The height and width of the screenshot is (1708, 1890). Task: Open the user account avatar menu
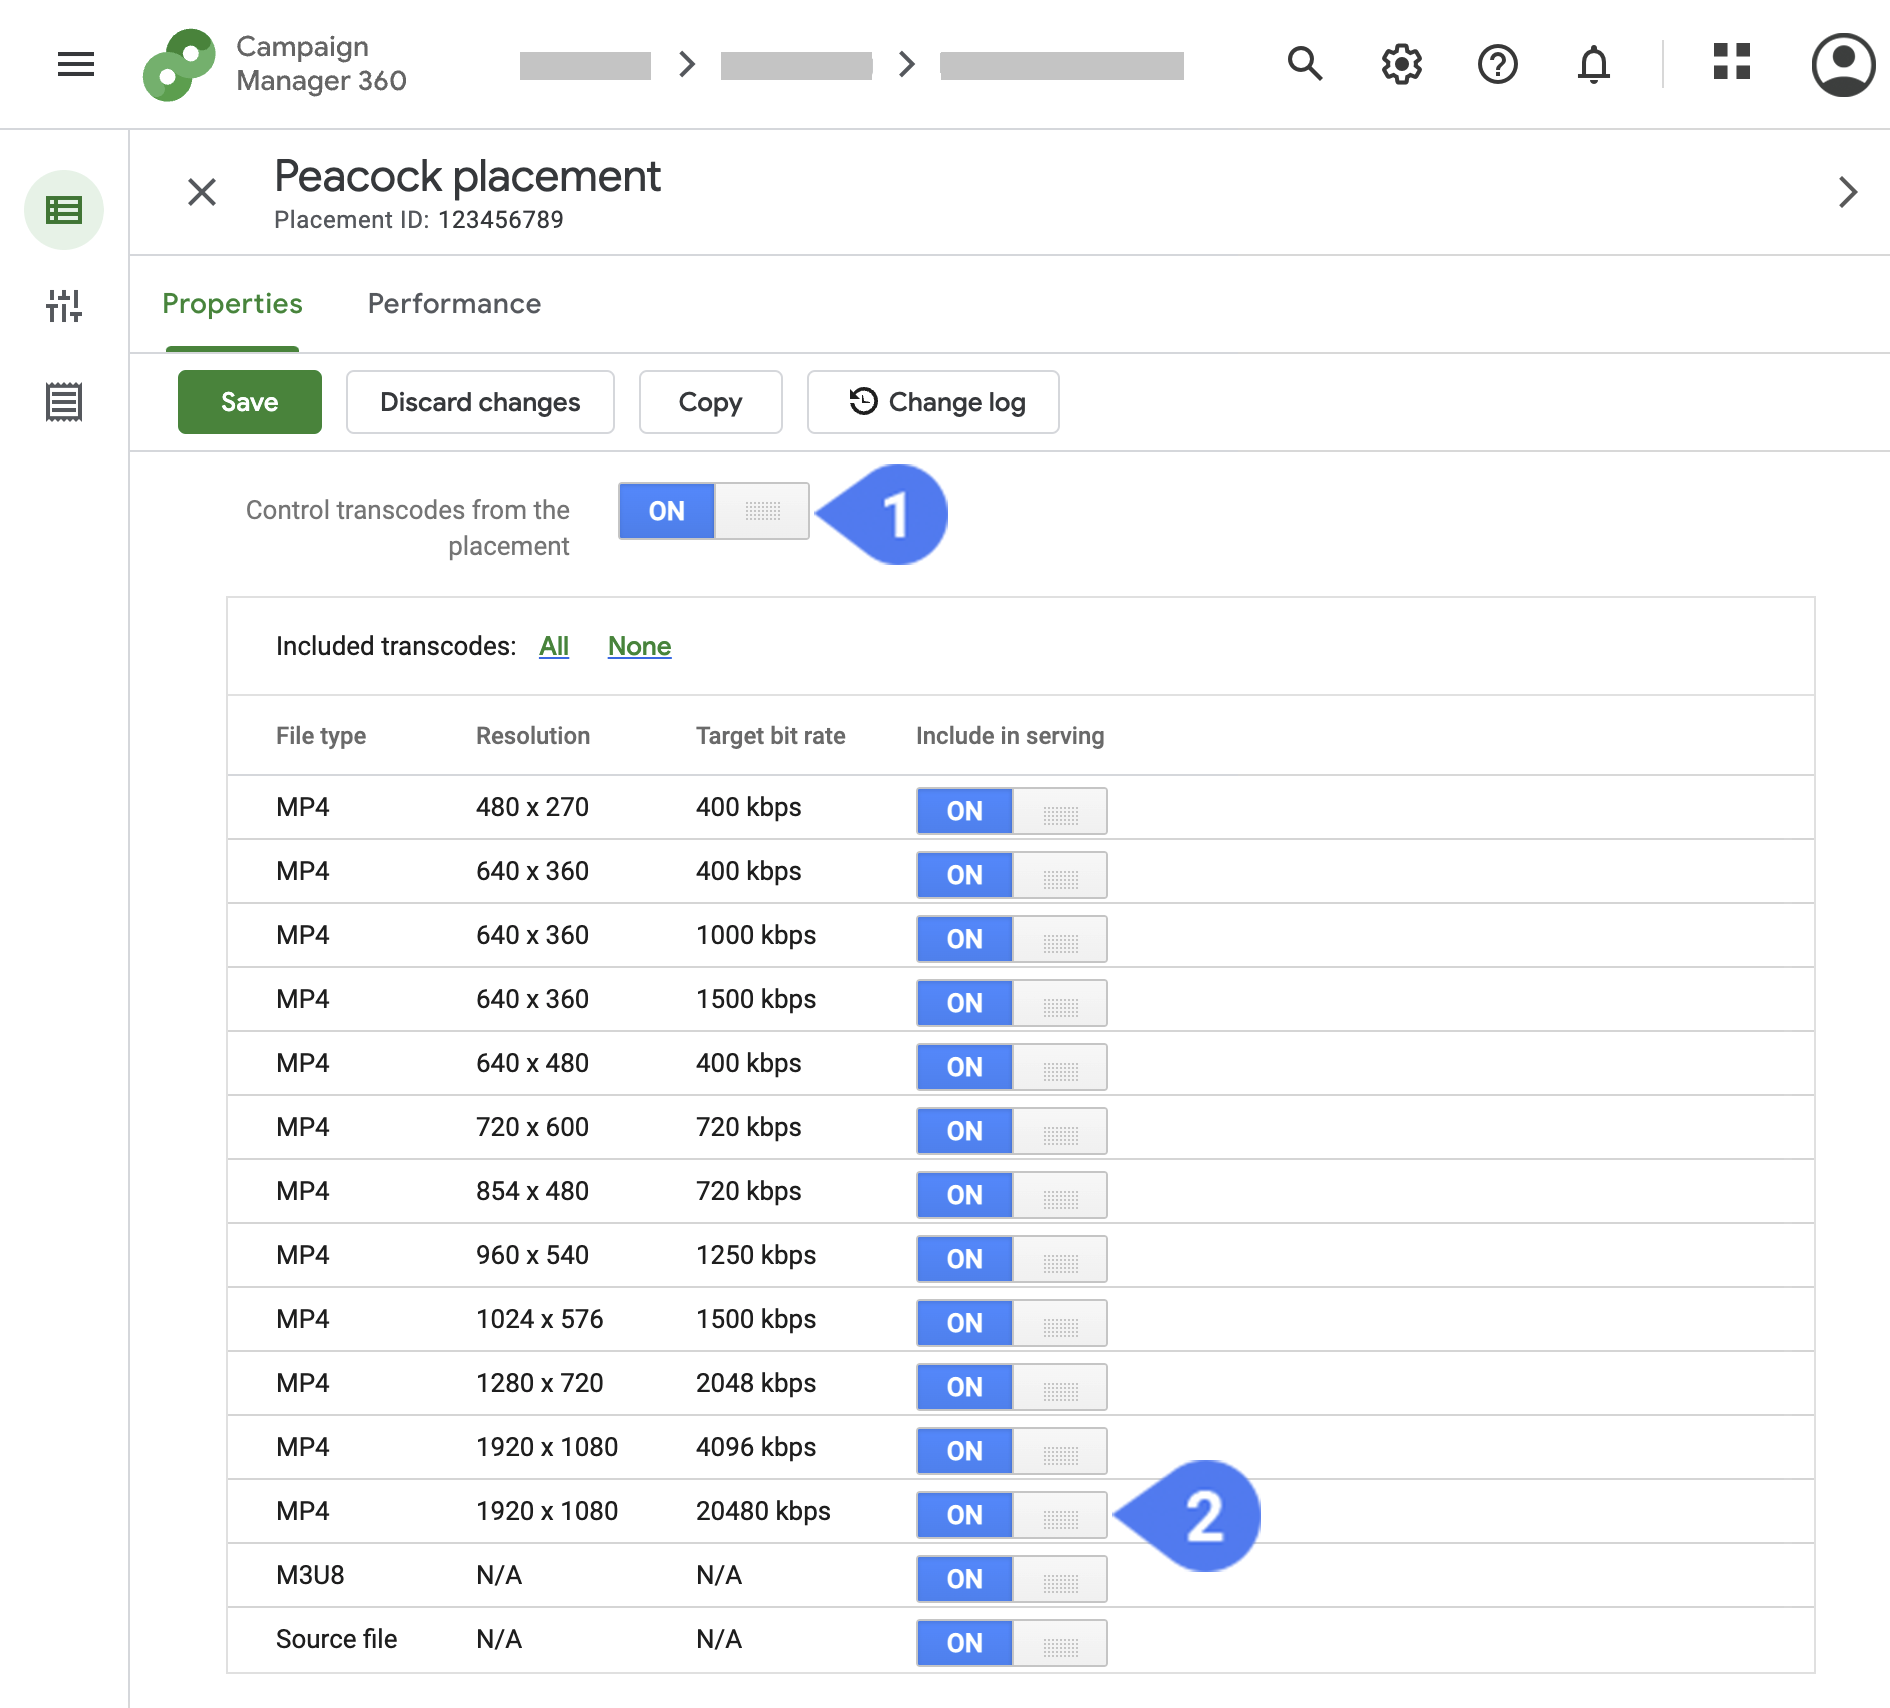tap(1843, 65)
